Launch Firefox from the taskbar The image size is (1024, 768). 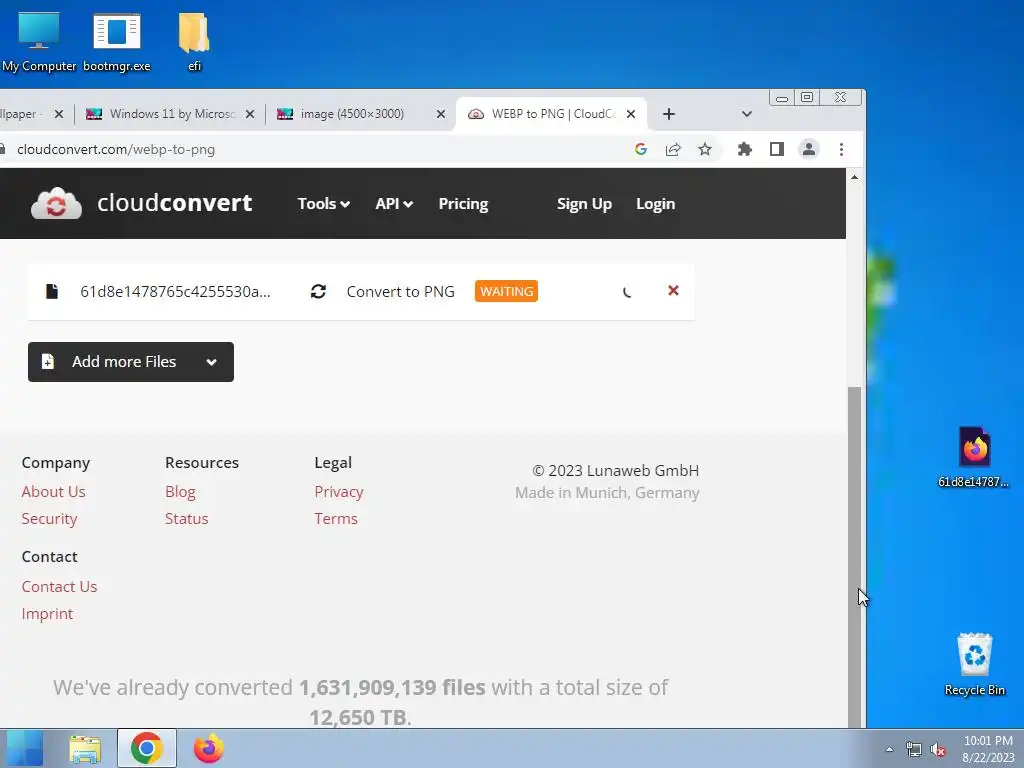click(x=209, y=748)
